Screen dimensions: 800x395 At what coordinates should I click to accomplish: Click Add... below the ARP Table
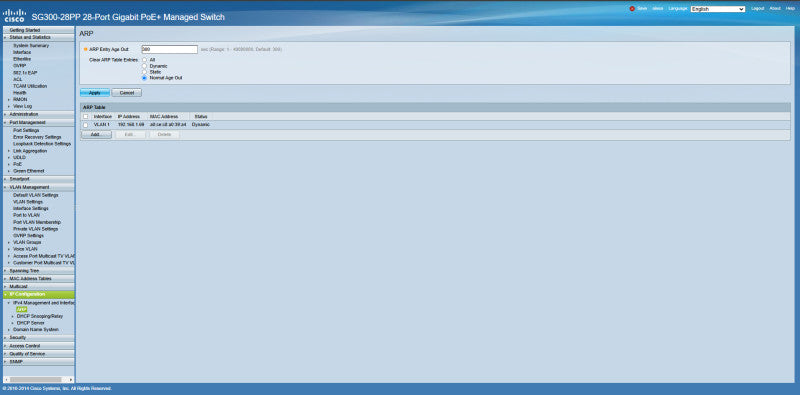(96, 134)
